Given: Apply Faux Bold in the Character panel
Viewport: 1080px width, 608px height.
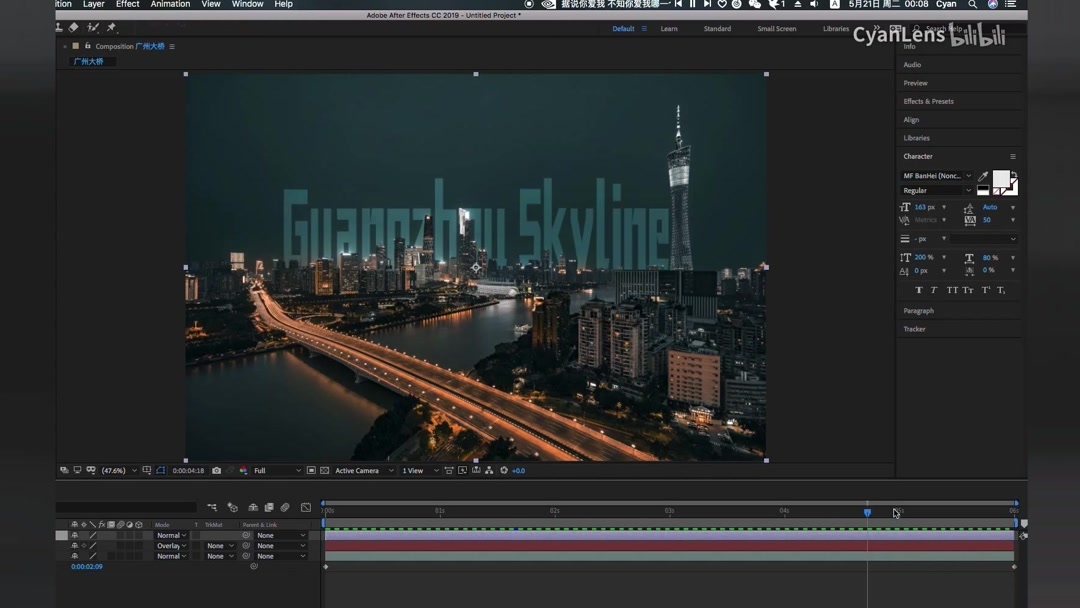Looking at the screenshot, I should (x=919, y=289).
